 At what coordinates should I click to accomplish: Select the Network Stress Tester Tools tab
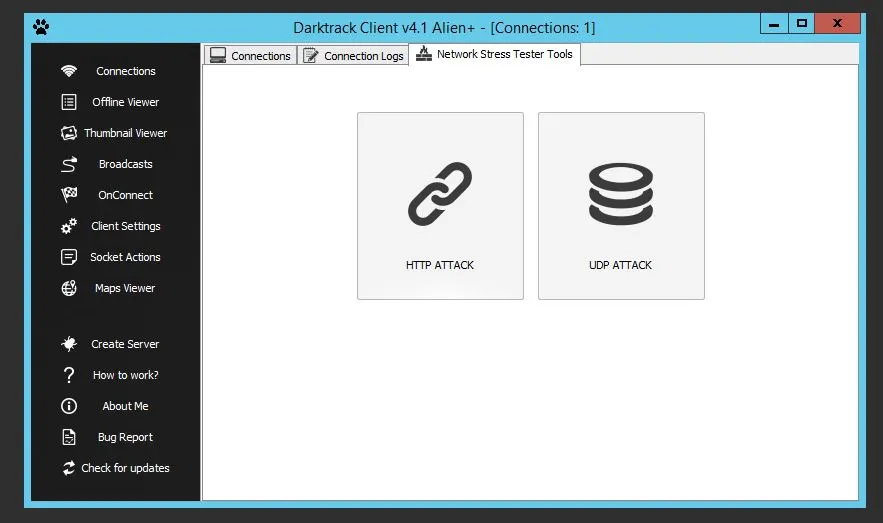[x=494, y=54]
